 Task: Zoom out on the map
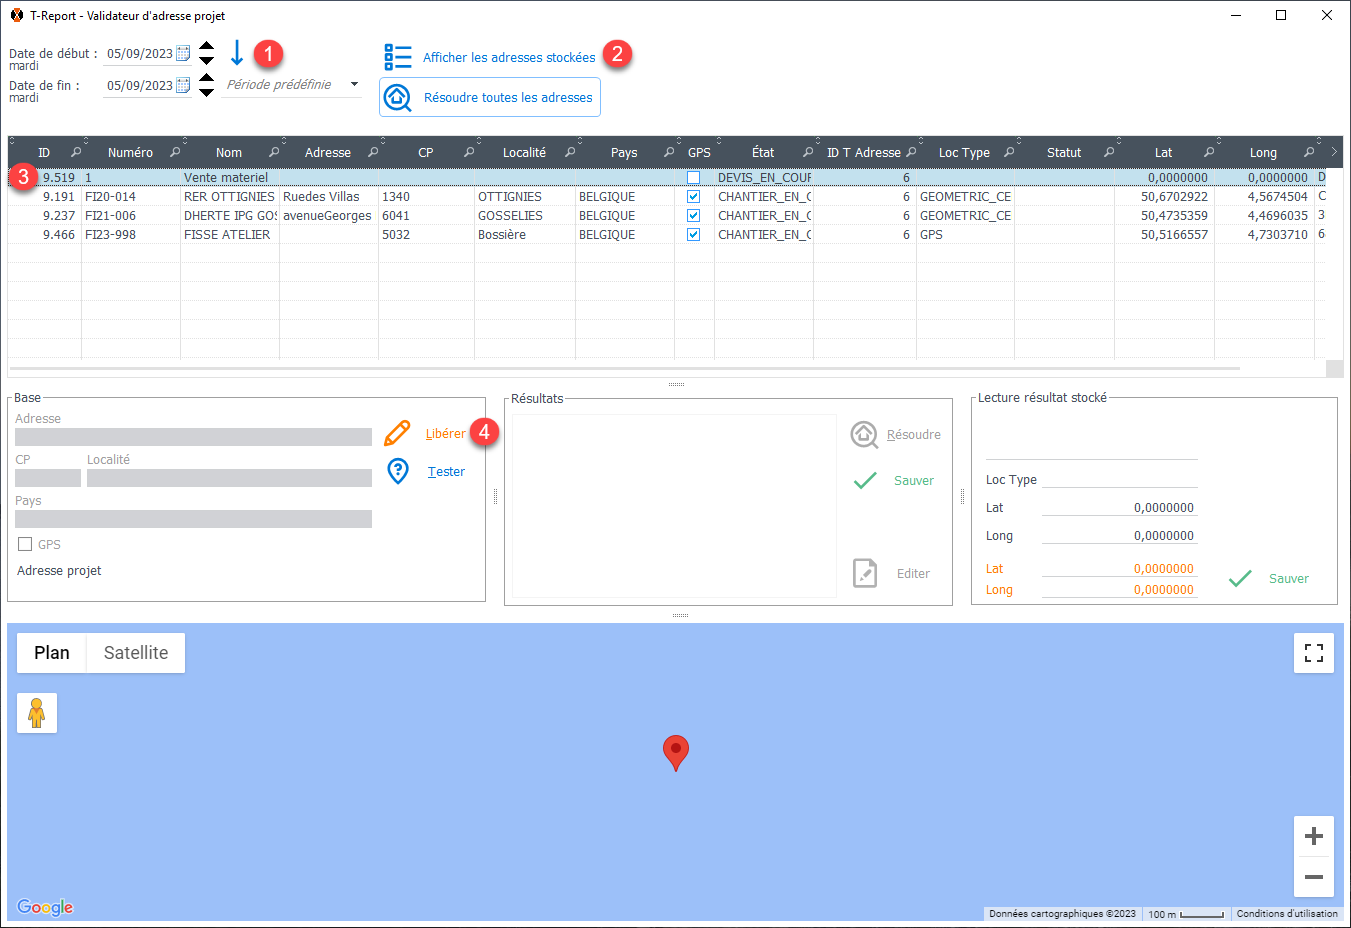coord(1313,877)
